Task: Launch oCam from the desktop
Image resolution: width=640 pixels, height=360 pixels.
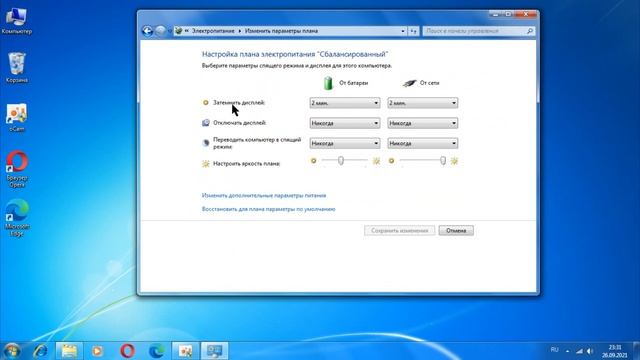Action: click(17, 118)
